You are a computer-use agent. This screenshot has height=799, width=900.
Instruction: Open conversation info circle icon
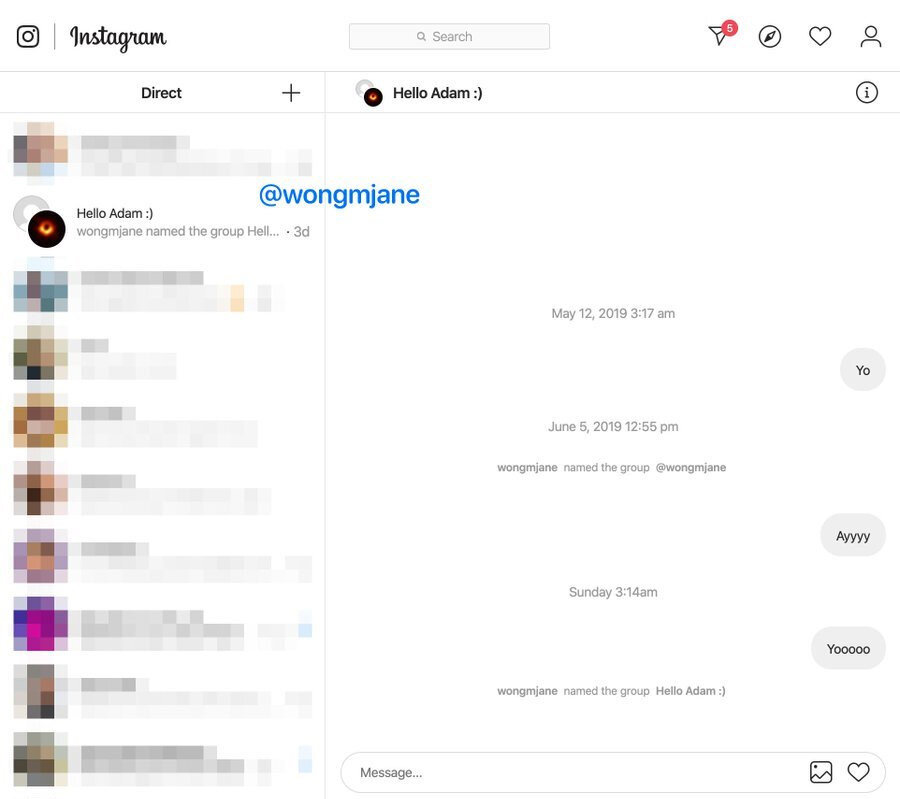tap(867, 92)
